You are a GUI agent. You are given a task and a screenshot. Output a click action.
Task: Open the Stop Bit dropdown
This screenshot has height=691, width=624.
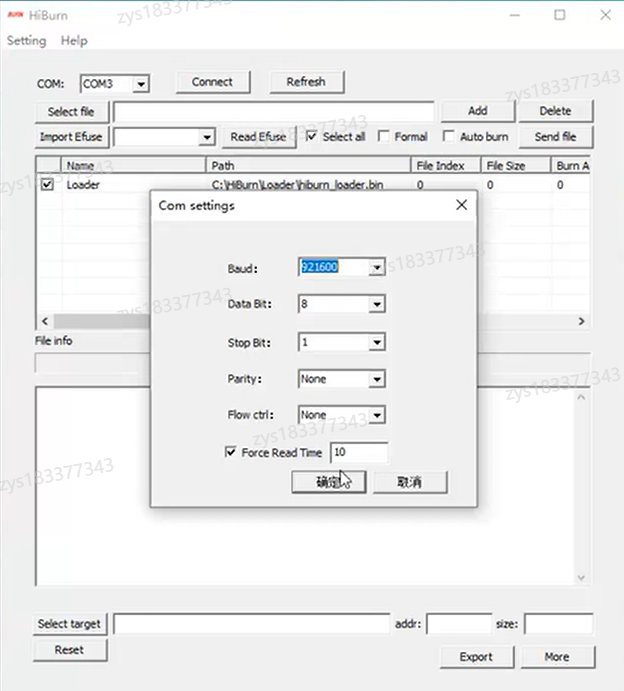376,343
